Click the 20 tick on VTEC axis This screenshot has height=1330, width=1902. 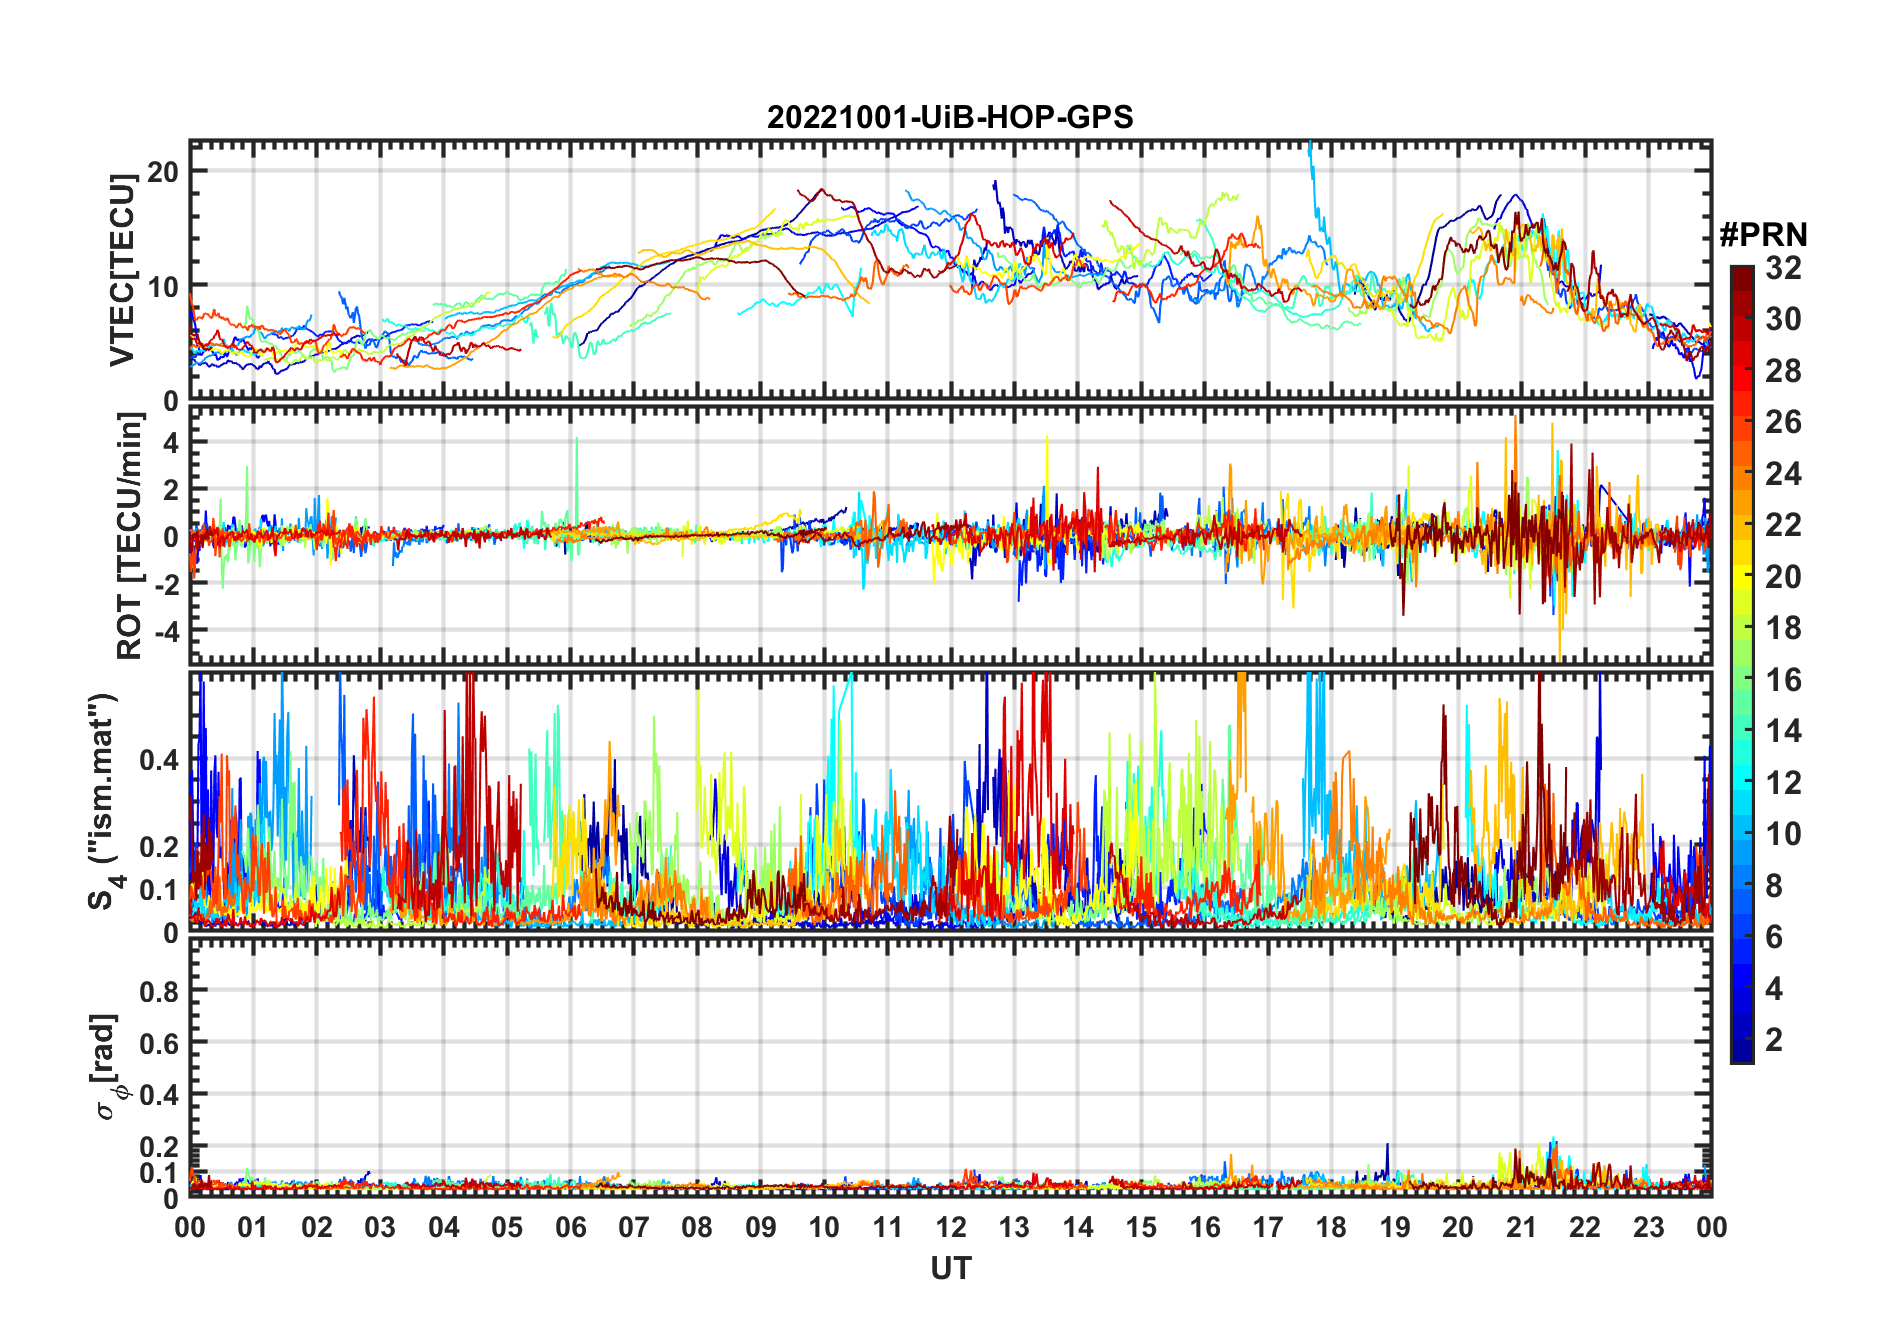(x=163, y=172)
